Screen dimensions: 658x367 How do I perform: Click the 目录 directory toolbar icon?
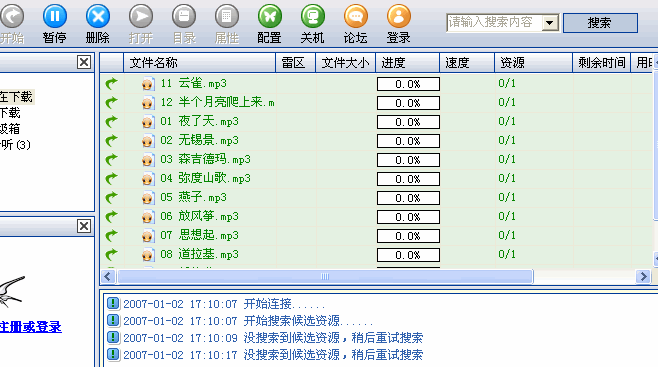(184, 17)
